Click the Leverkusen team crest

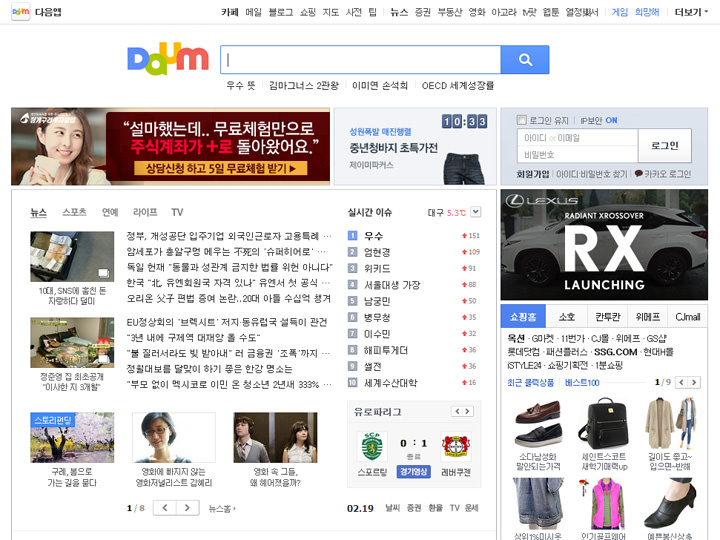[456, 447]
